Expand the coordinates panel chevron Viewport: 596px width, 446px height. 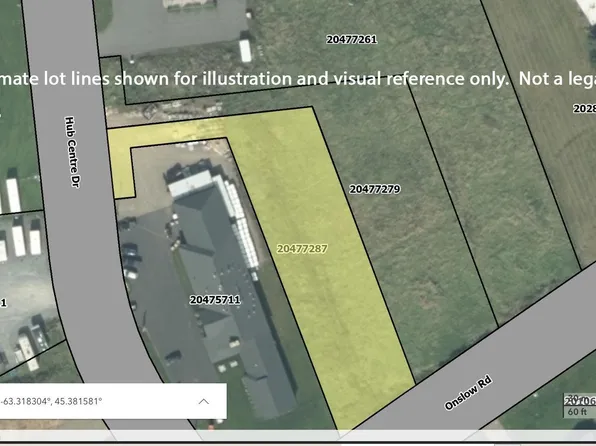204,402
